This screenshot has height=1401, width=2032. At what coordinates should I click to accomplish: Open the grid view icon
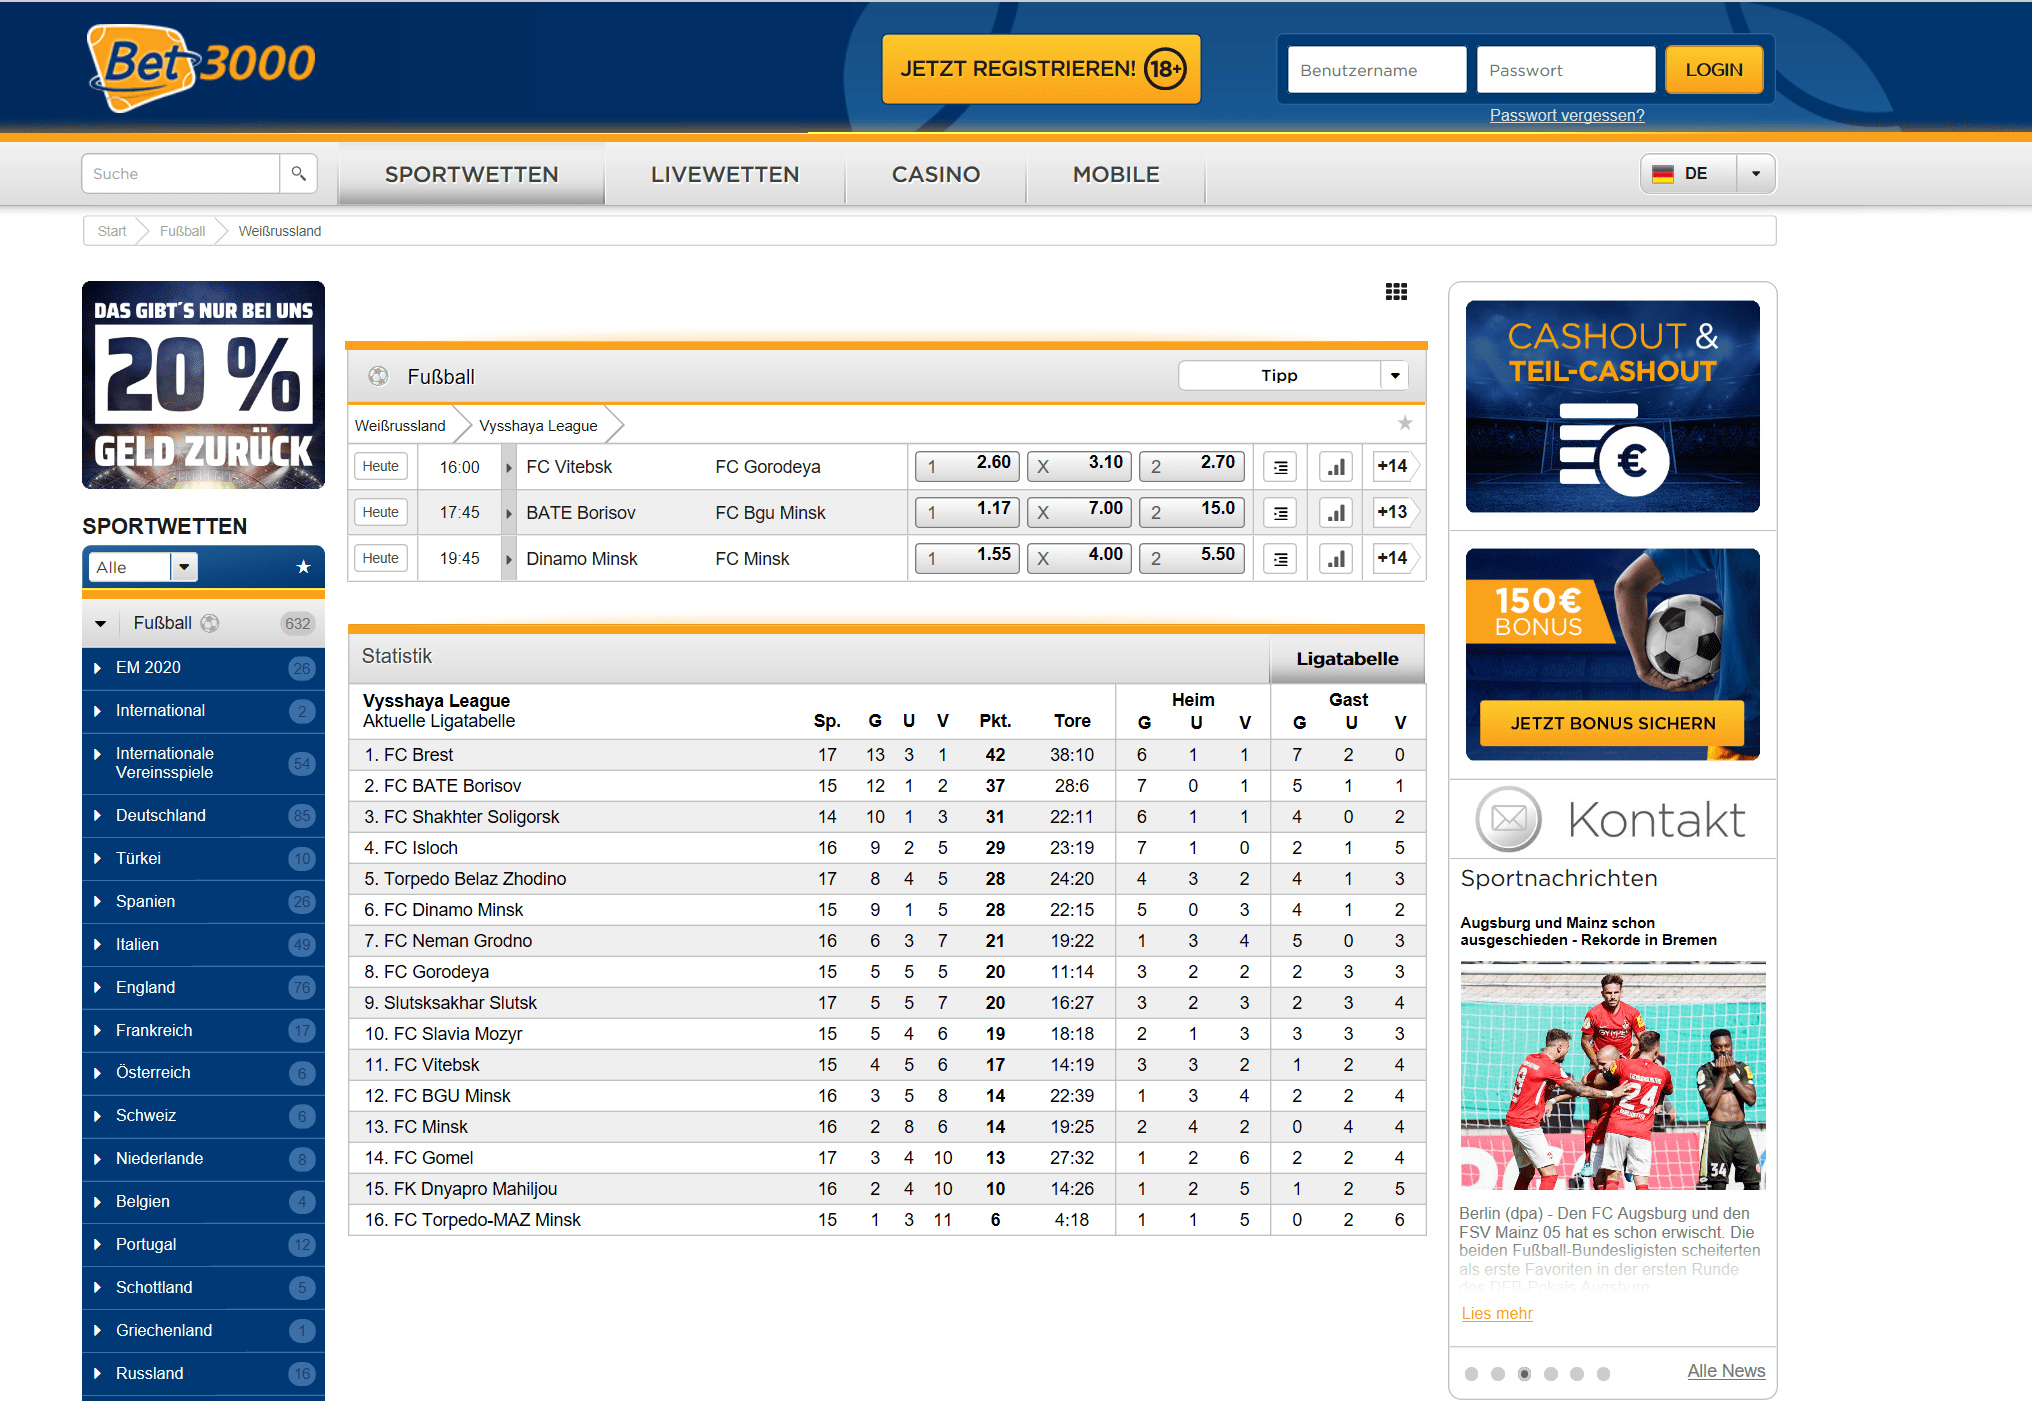pos(1396,292)
